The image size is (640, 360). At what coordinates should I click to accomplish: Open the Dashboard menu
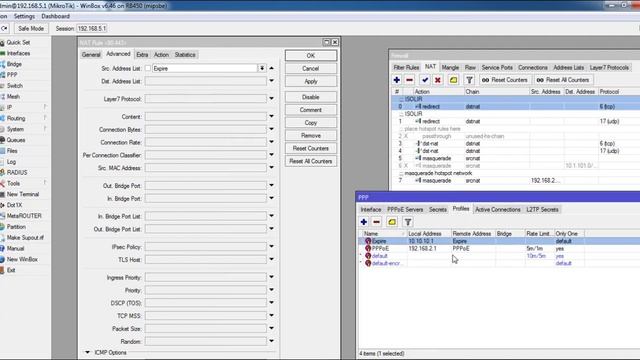point(56,16)
